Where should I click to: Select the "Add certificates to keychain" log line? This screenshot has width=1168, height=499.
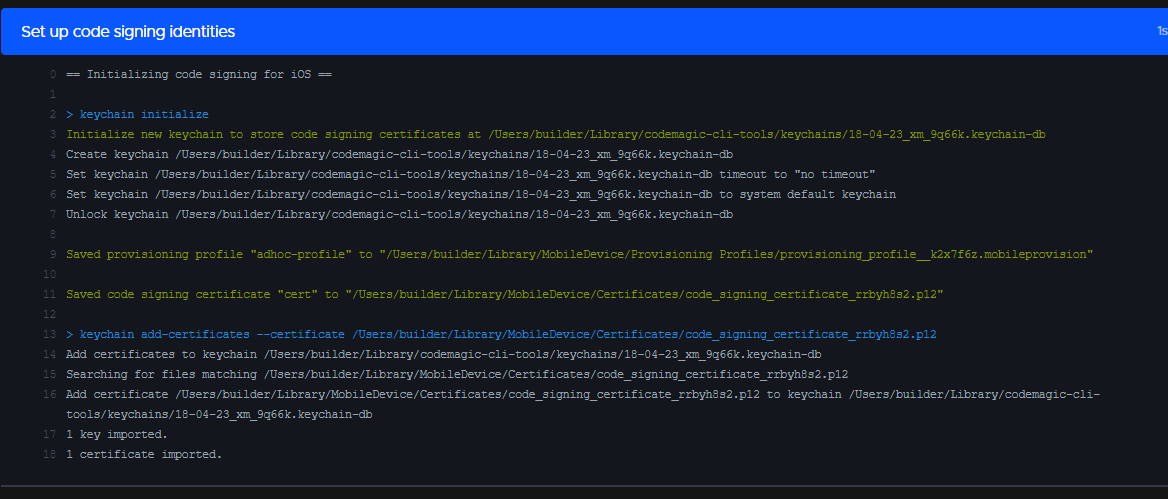pos(444,355)
